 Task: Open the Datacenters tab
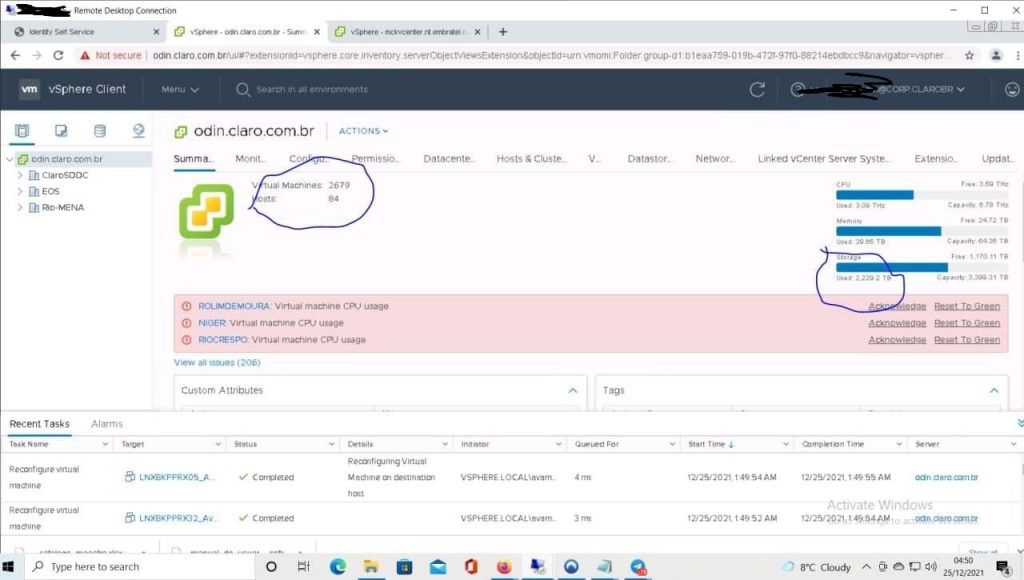pyautogui.click(x=449, y=159)
